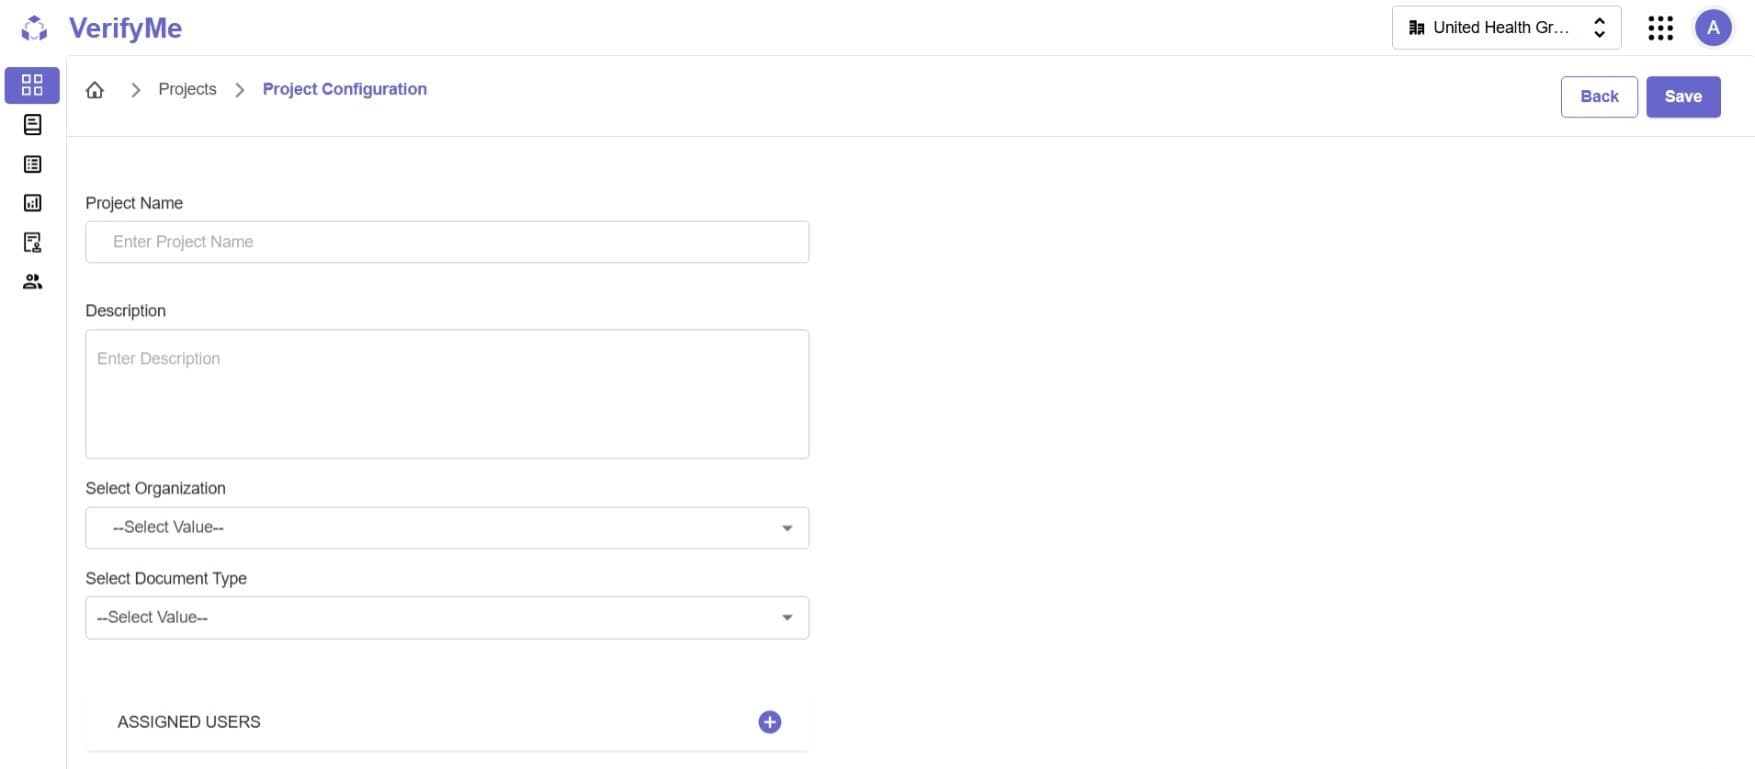Click the Enter Project Name input field
The image size is (1755, 769).
[447, 241]
